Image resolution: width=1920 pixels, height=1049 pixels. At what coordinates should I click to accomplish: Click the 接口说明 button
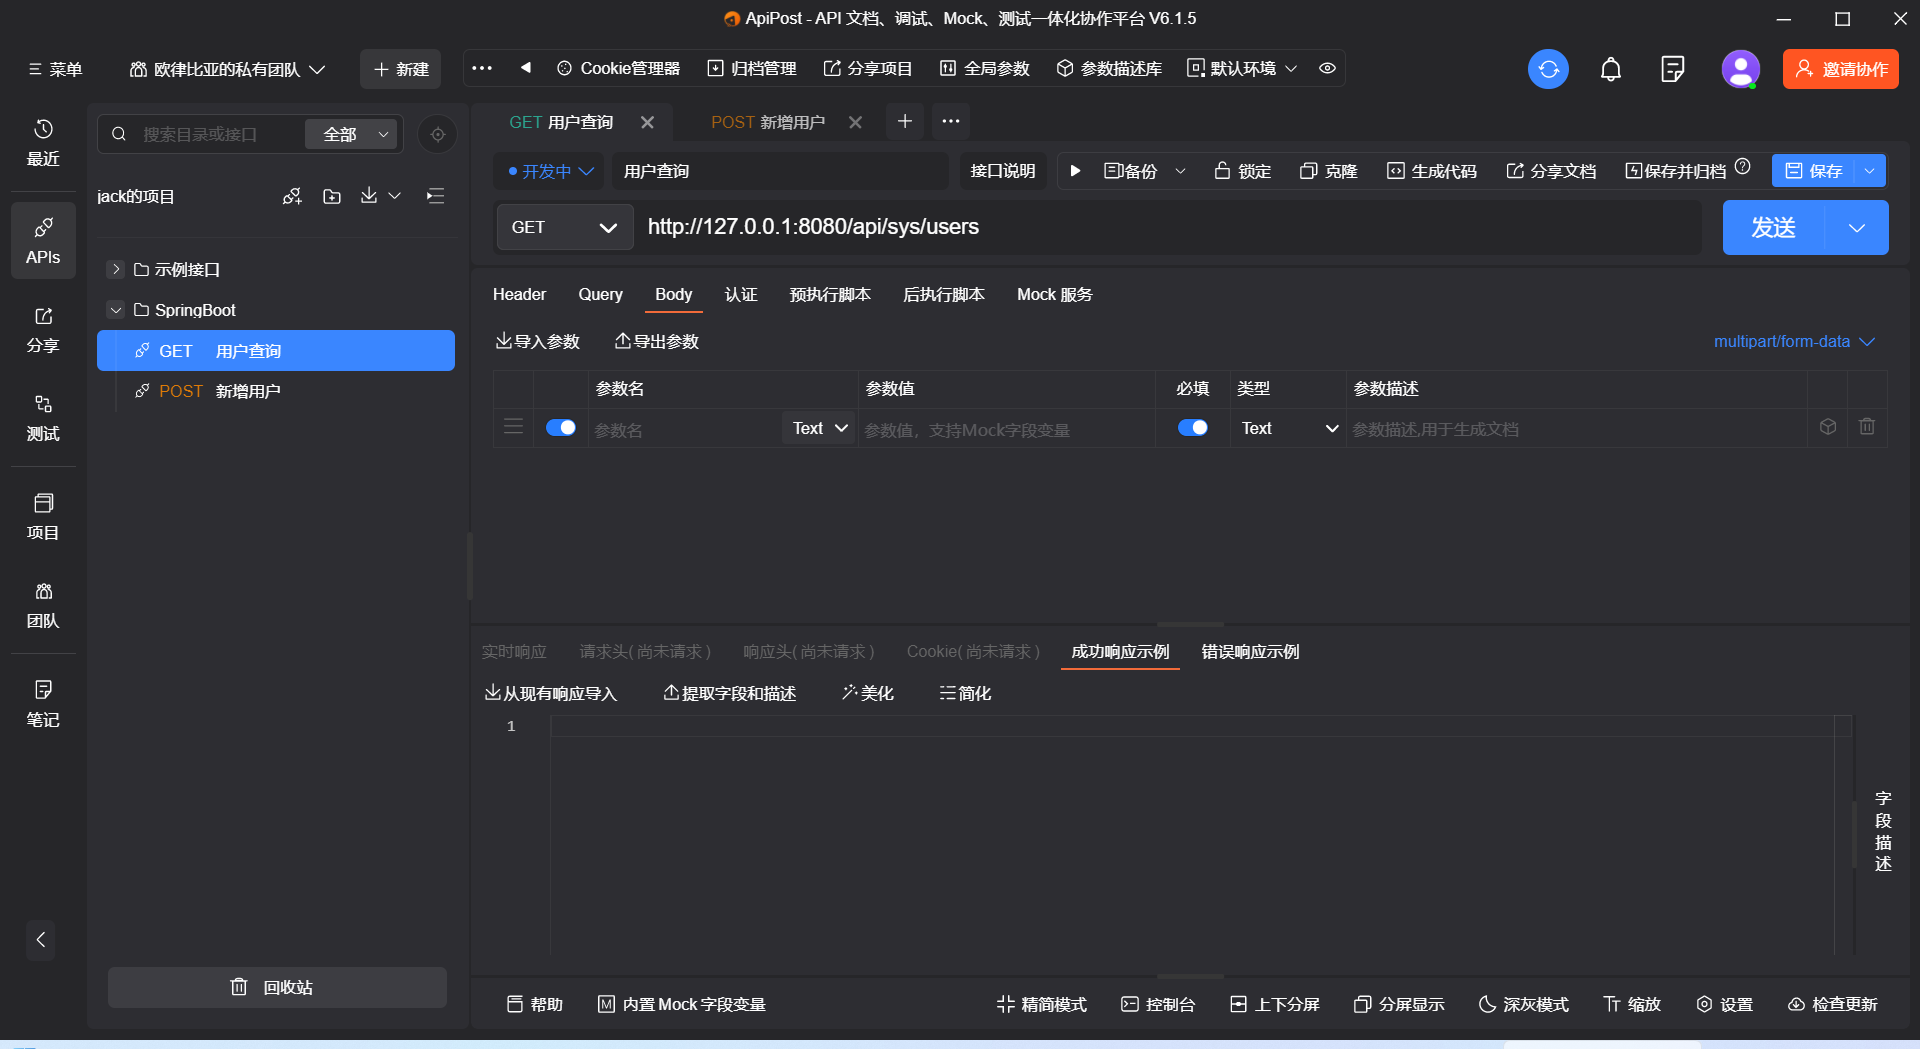(x=1003, y=171)
